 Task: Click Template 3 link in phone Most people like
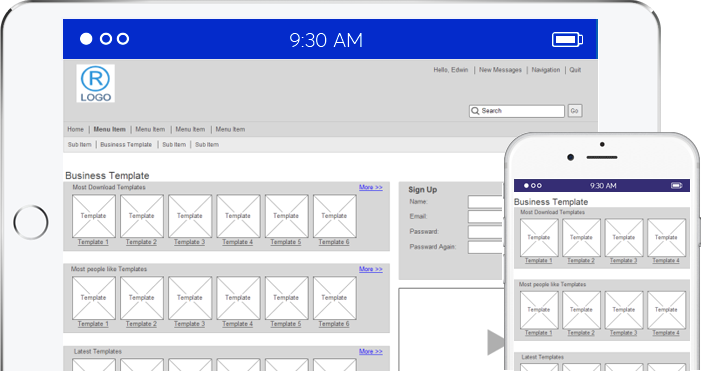tap(624, 333)
